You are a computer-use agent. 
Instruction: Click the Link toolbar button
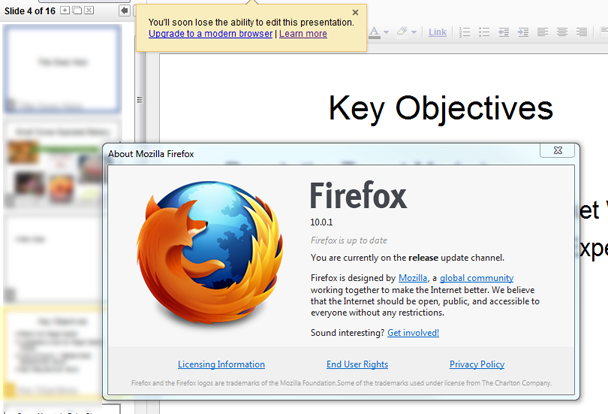pos(437,32)
